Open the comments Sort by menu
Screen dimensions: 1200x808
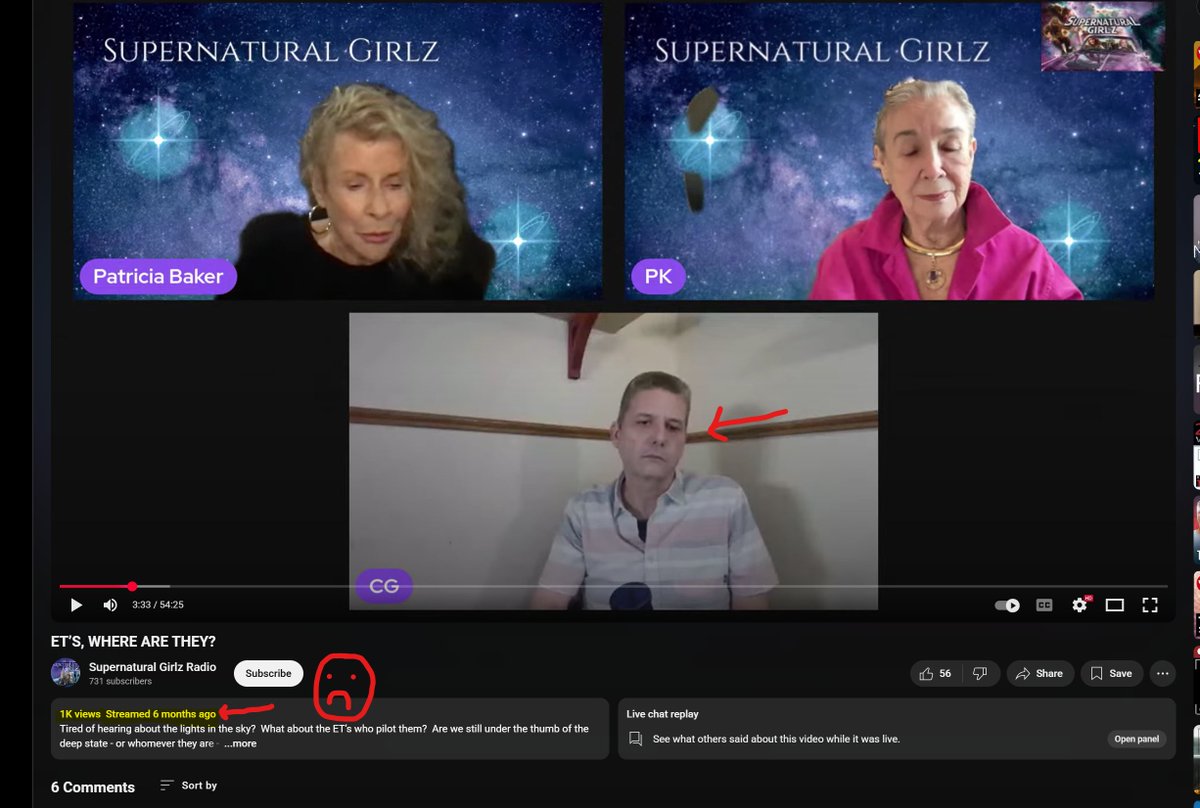188,786
